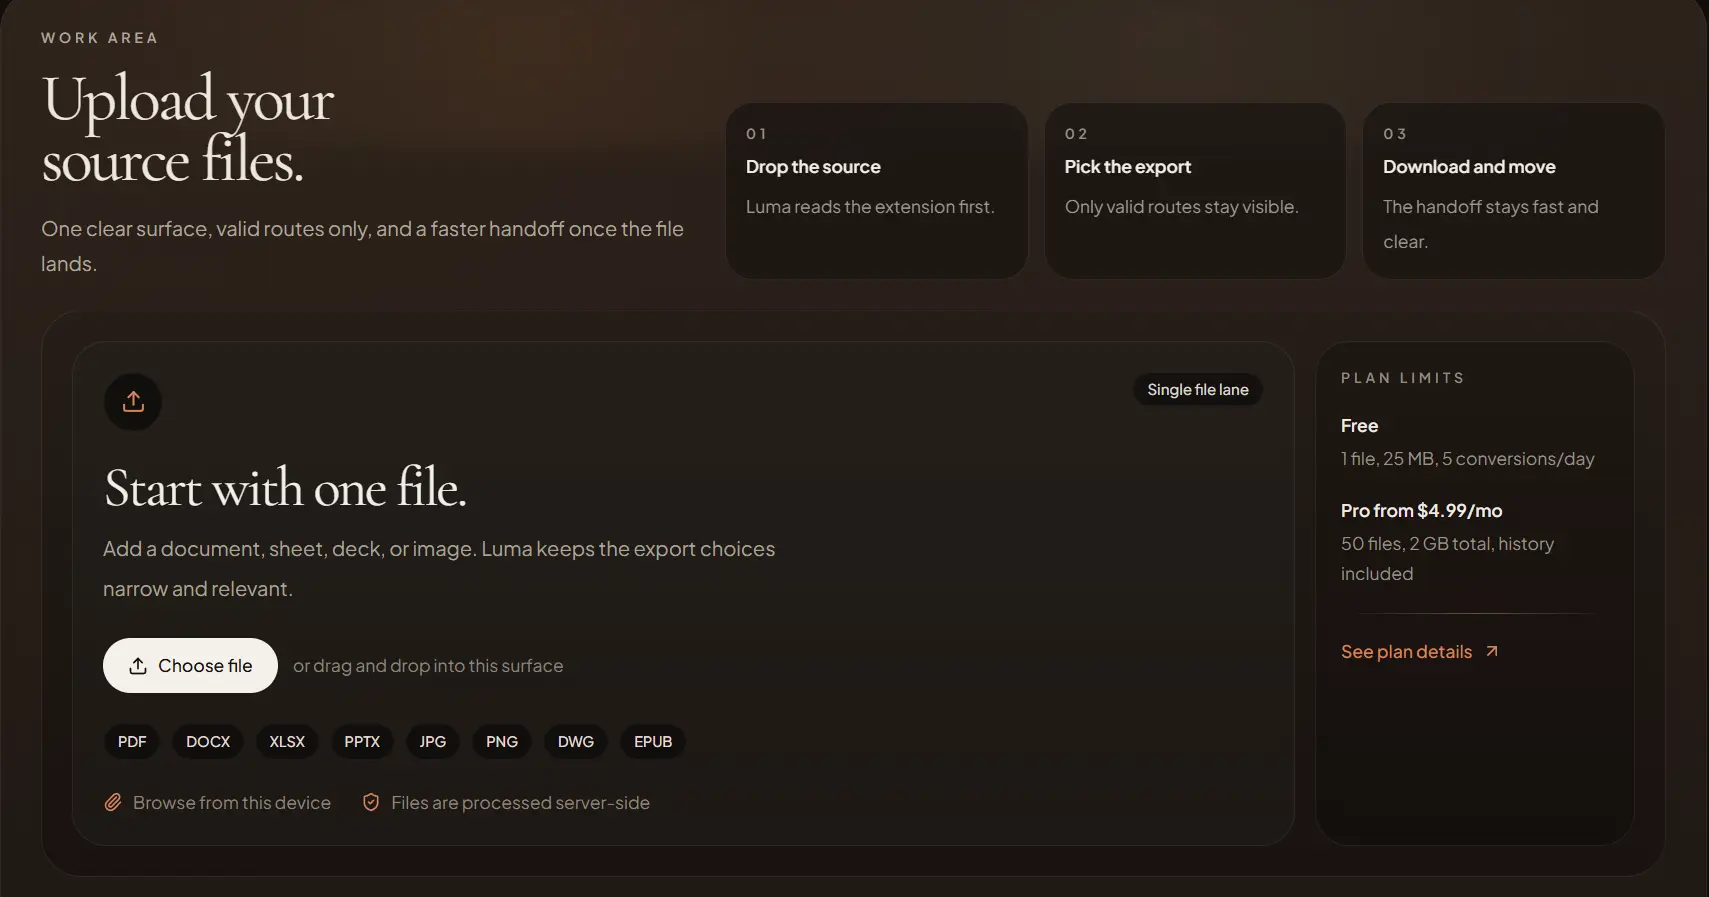Select the PPTX format chip
This screenshot has width=1709, height=897.
point(362,741)
